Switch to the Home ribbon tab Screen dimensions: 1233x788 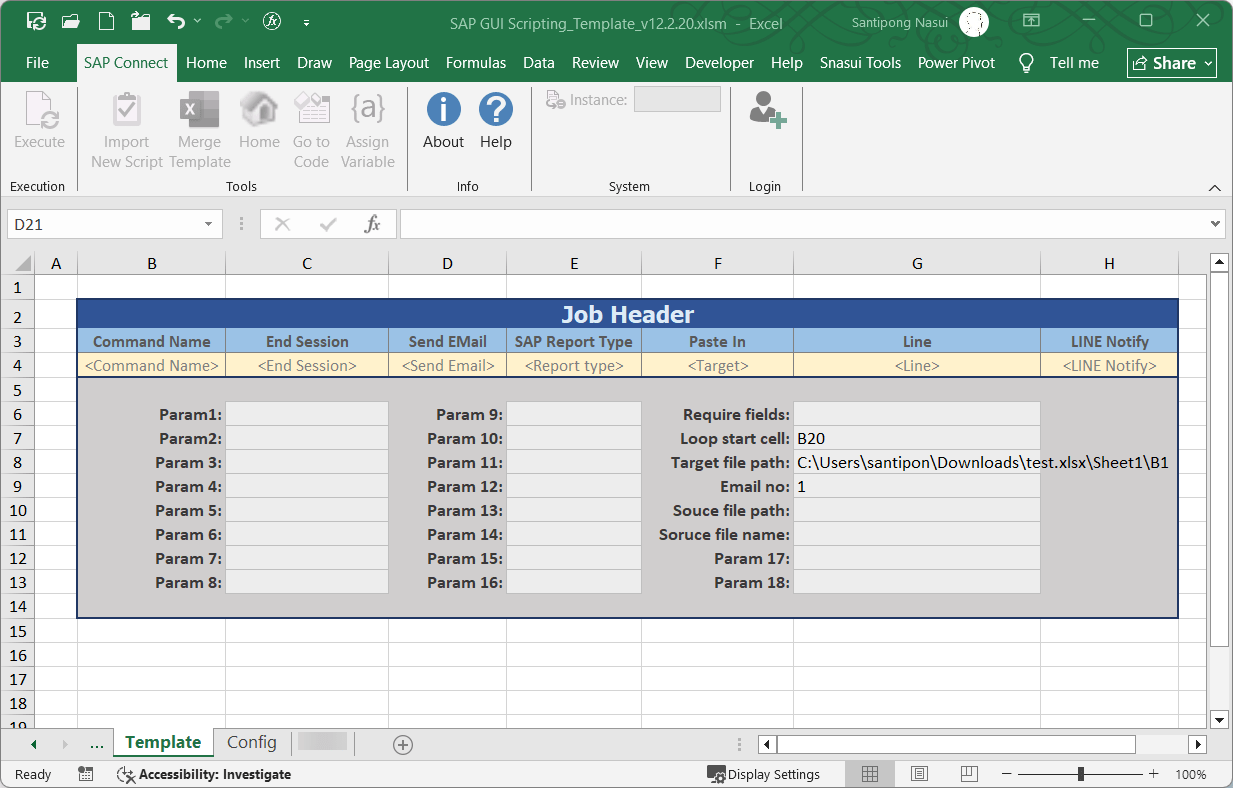(206, 63)
